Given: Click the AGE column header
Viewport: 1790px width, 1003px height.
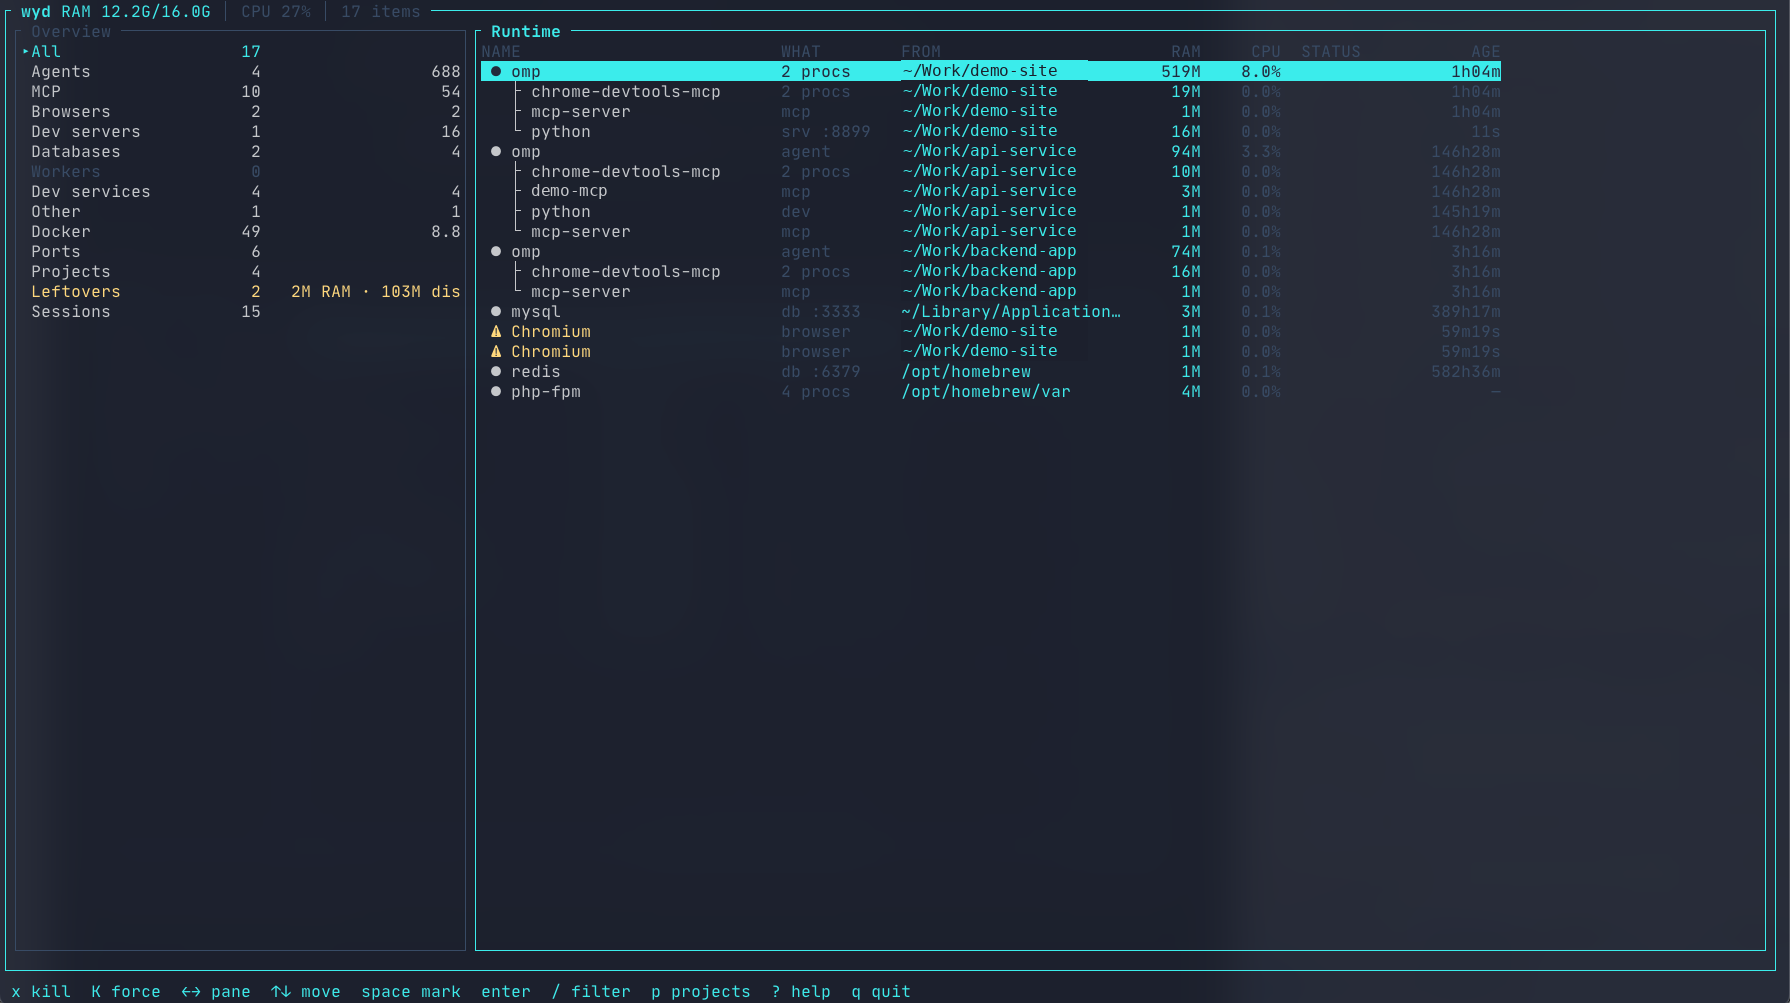Looking at the screenshot, I should click(1486, 51).
